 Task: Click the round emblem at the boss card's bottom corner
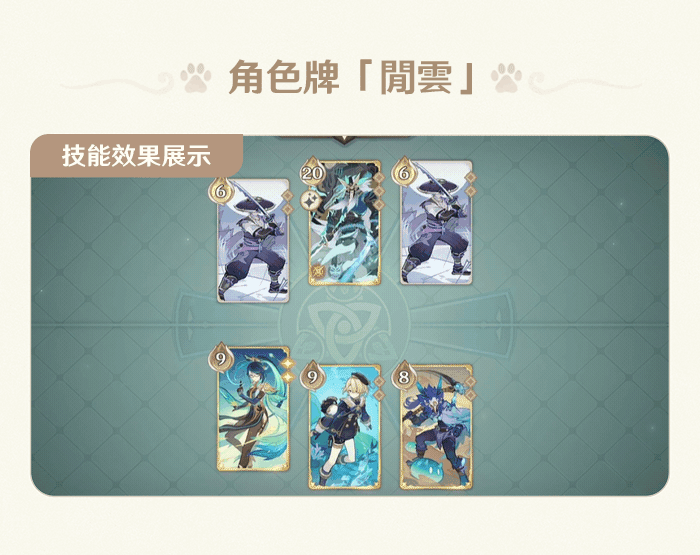pyautogui.click(x=318, y=271)
